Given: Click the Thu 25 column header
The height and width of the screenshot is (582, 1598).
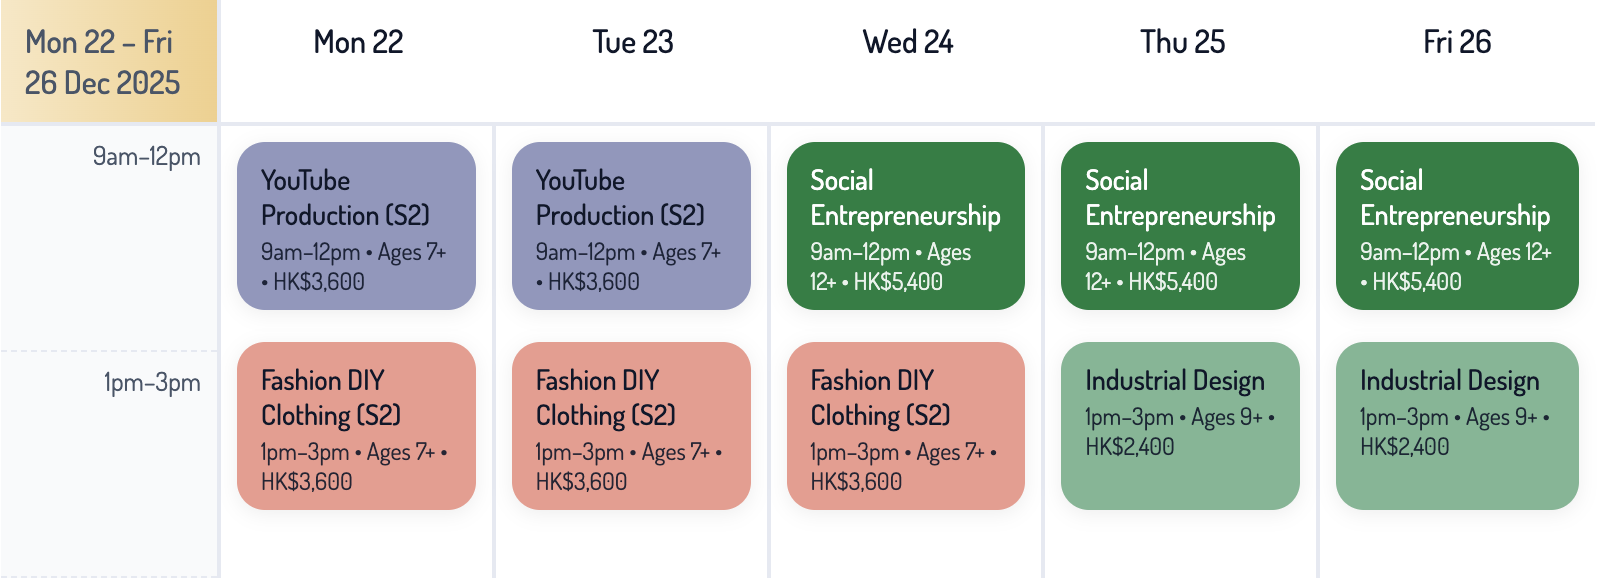Looking at the screenshot, I should [1183, 42].
